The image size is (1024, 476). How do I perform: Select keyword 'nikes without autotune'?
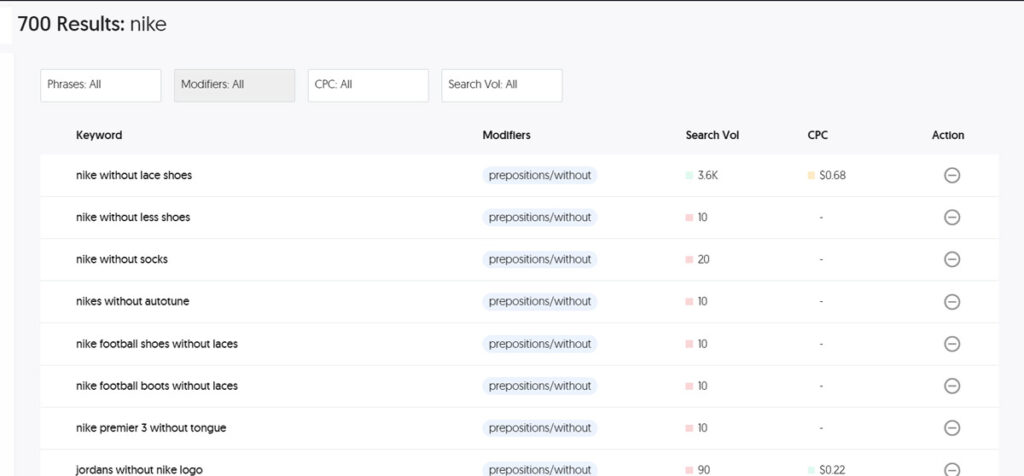133,301
